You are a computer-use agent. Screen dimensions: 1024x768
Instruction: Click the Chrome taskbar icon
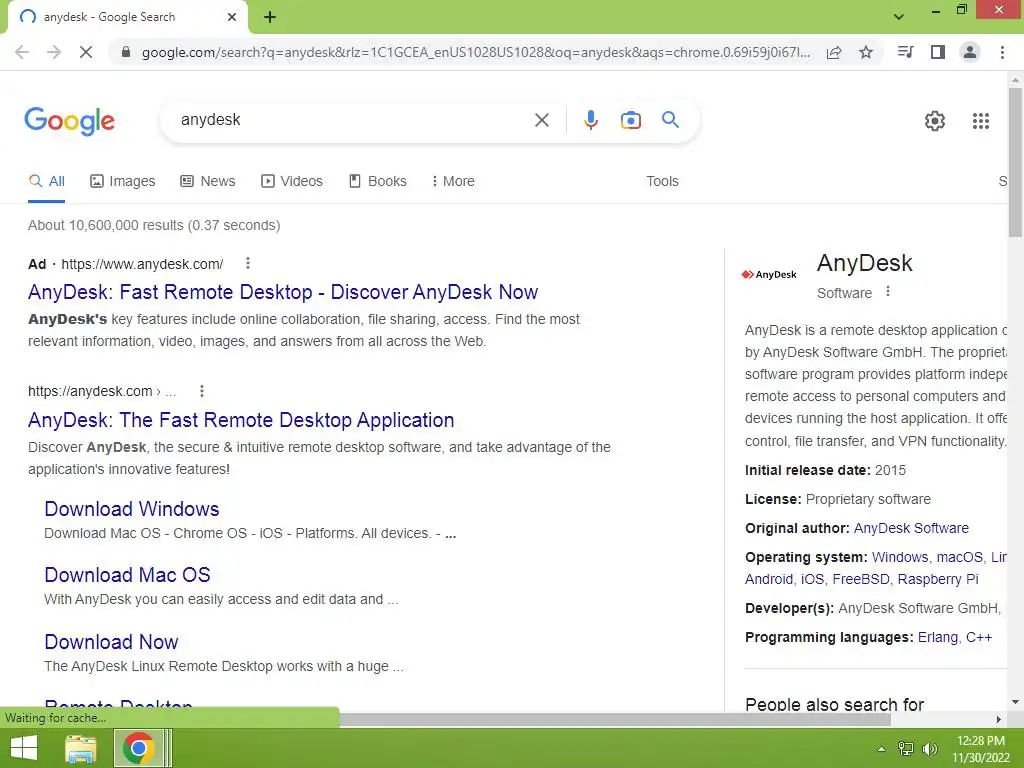[x=138, y=748]
